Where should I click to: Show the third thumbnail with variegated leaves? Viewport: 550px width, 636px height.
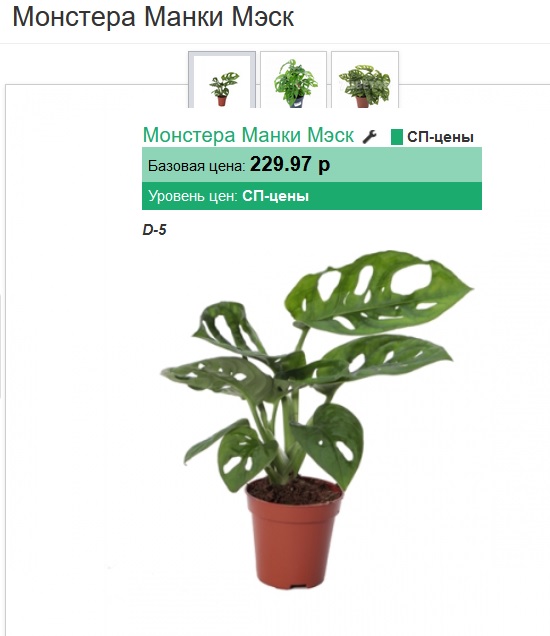pyautogui.click(x=365, y=80)
